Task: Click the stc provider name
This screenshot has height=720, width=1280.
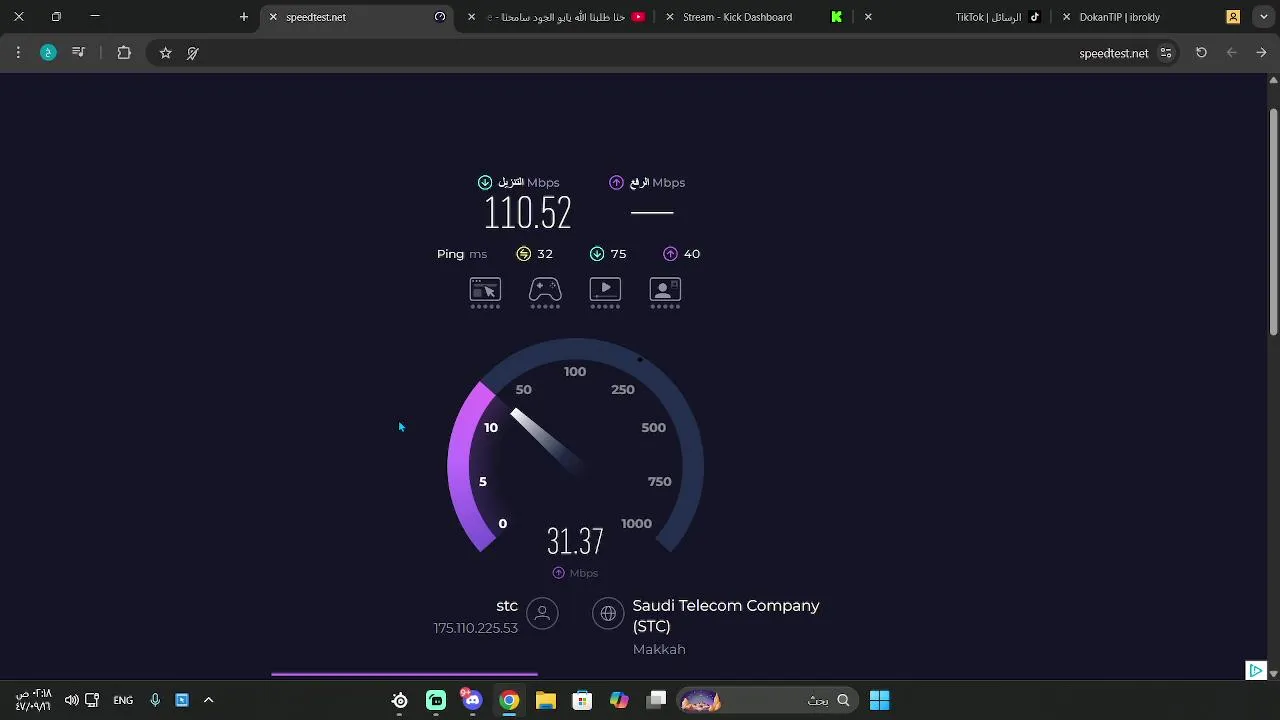Action: tap(507, 605)
